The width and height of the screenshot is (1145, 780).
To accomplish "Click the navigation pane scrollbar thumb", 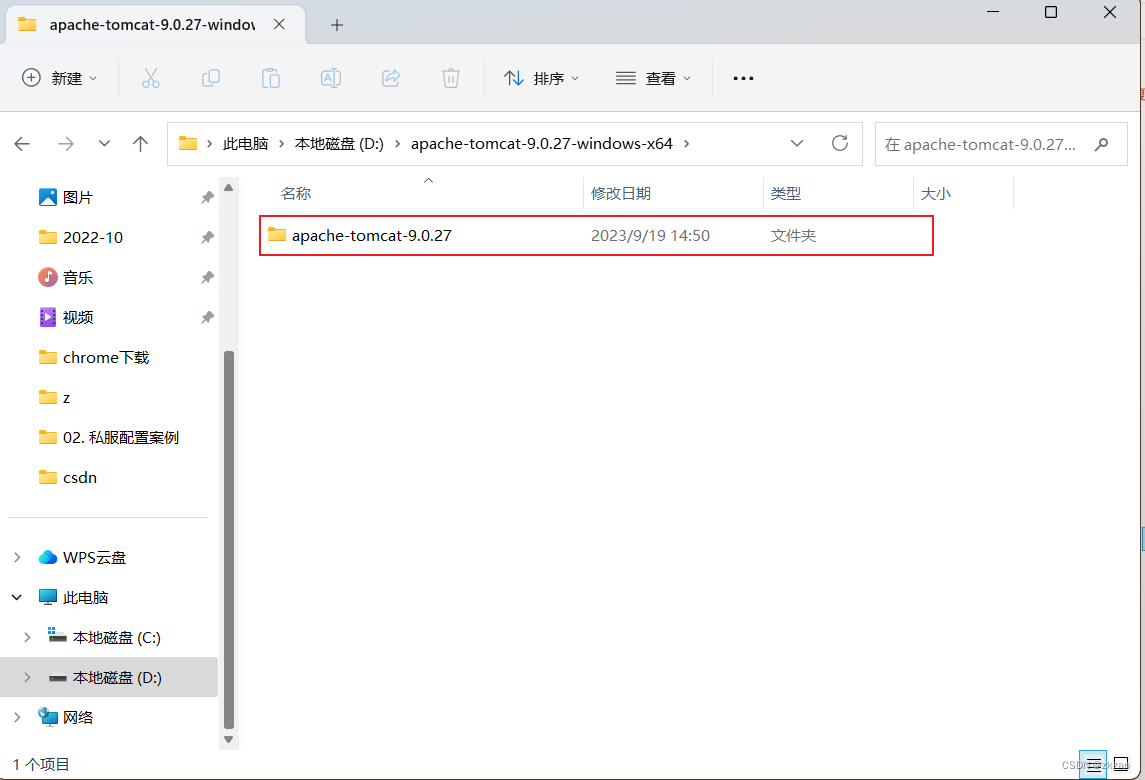I will pyautogui.click(x=229, y=540).
